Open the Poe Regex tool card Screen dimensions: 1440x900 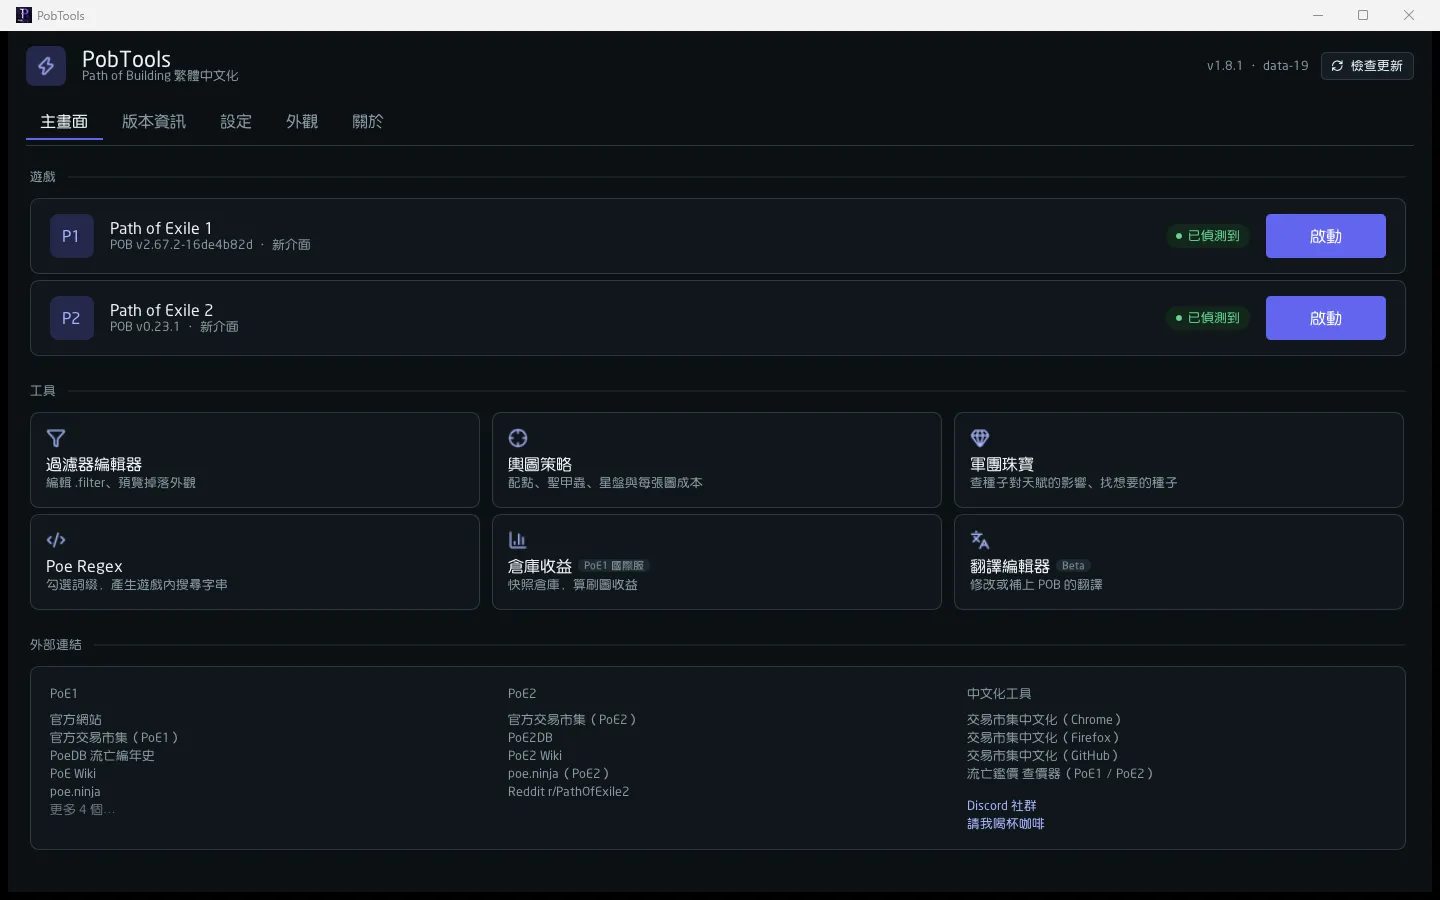(255, 562)
